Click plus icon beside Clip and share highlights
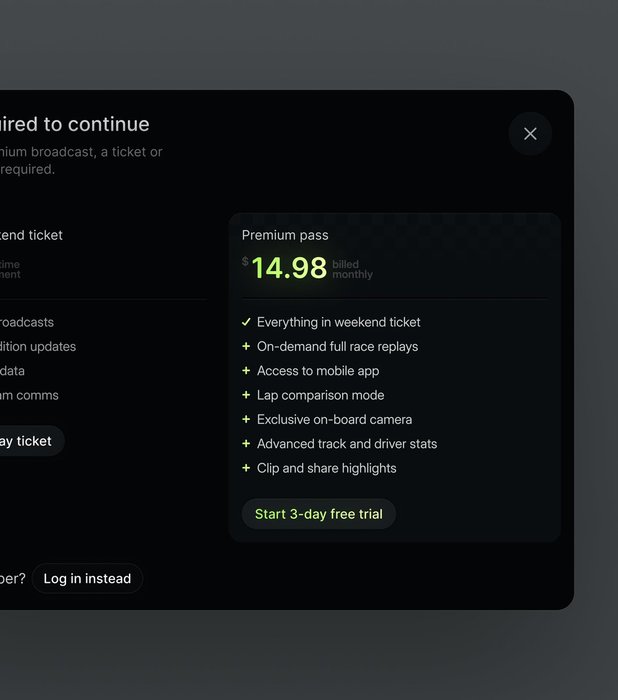Image resolution: width=618 pixels, height=700 pixels. (x=246, y=468)
